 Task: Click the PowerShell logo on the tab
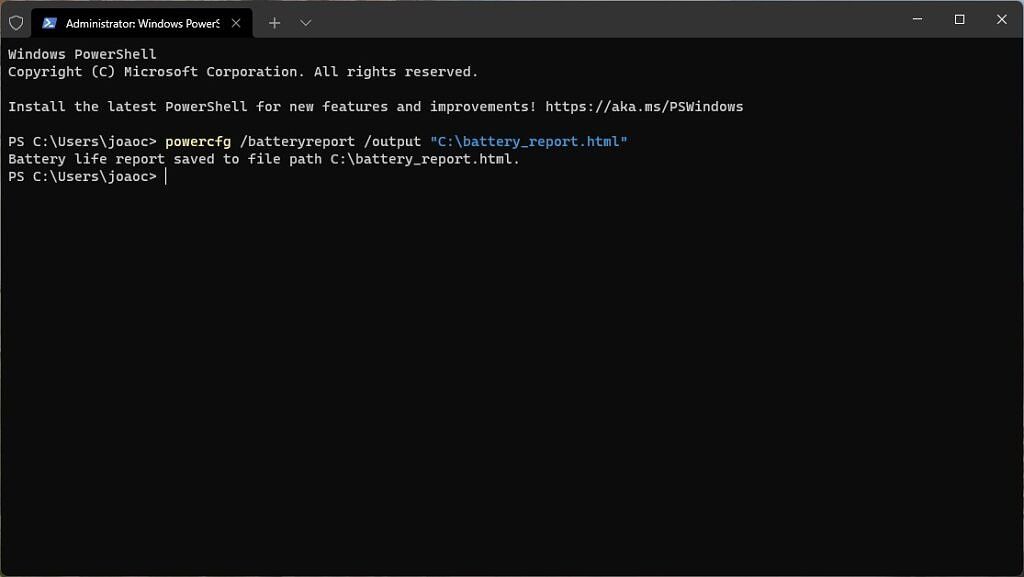point(48,21)
